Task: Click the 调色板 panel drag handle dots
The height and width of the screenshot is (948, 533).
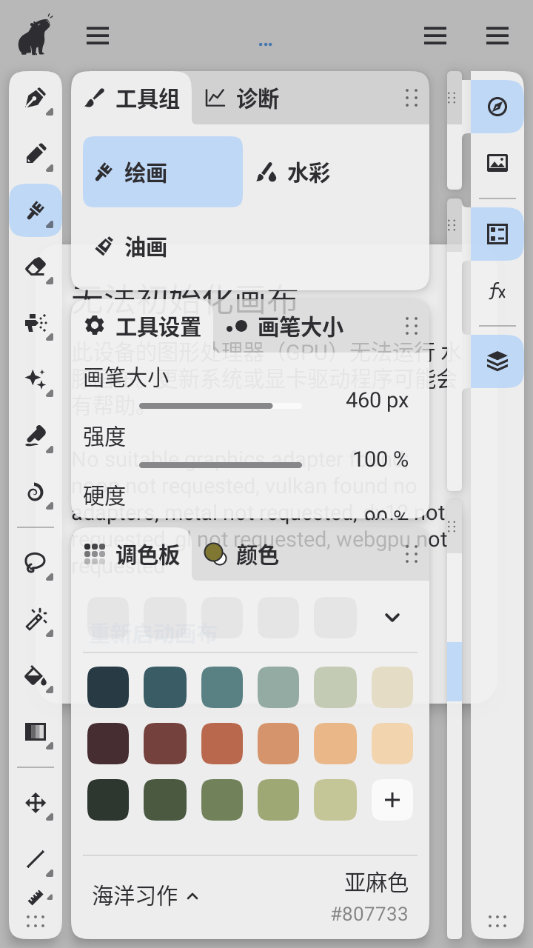Action: pyautogui.click(x=412, y=555)
